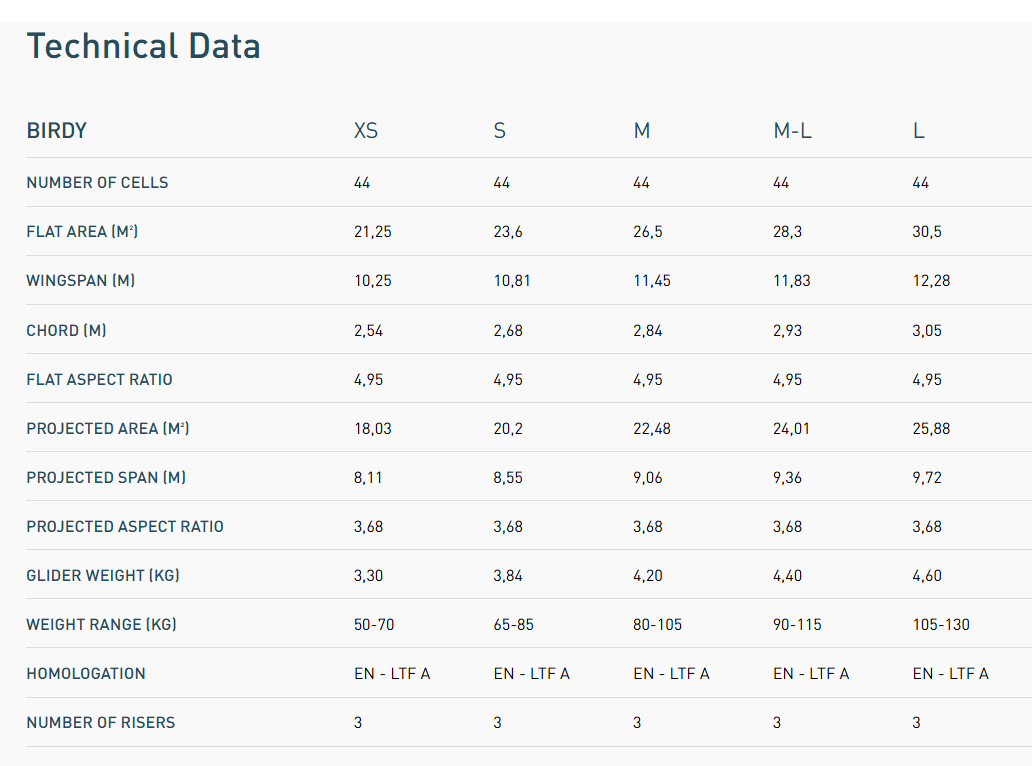Click the Projected Aspect Ratio row label
This screenshot has width=1032, height=766.
coord(125,527)
